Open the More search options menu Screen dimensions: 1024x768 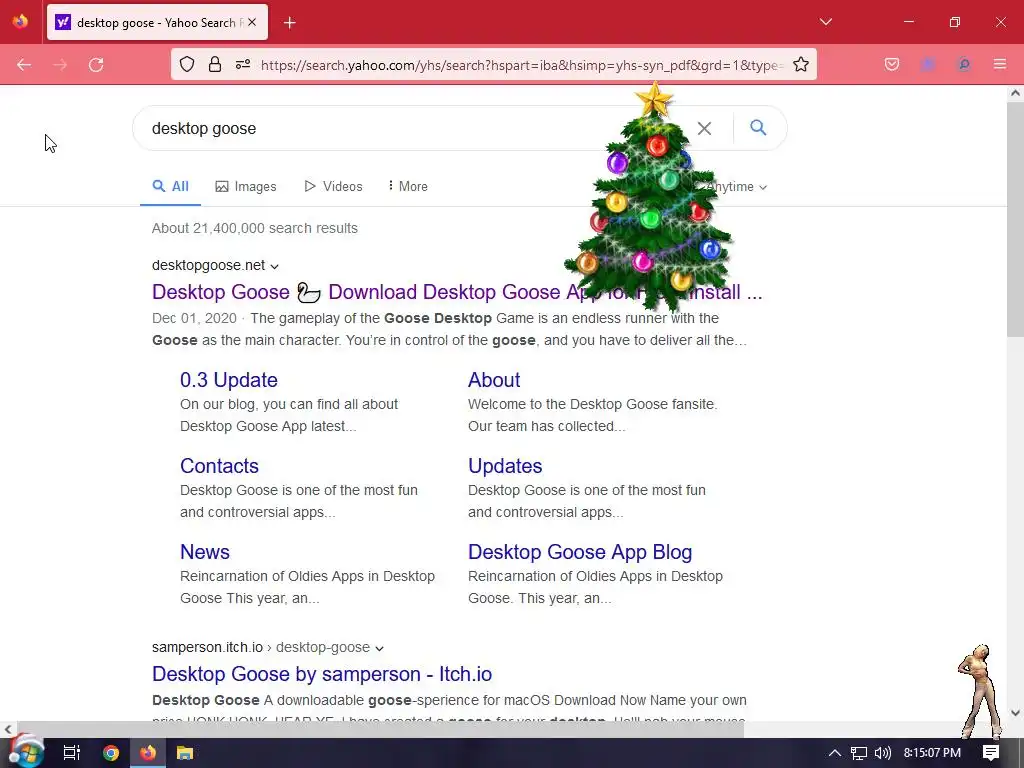[x=408, y=186]
